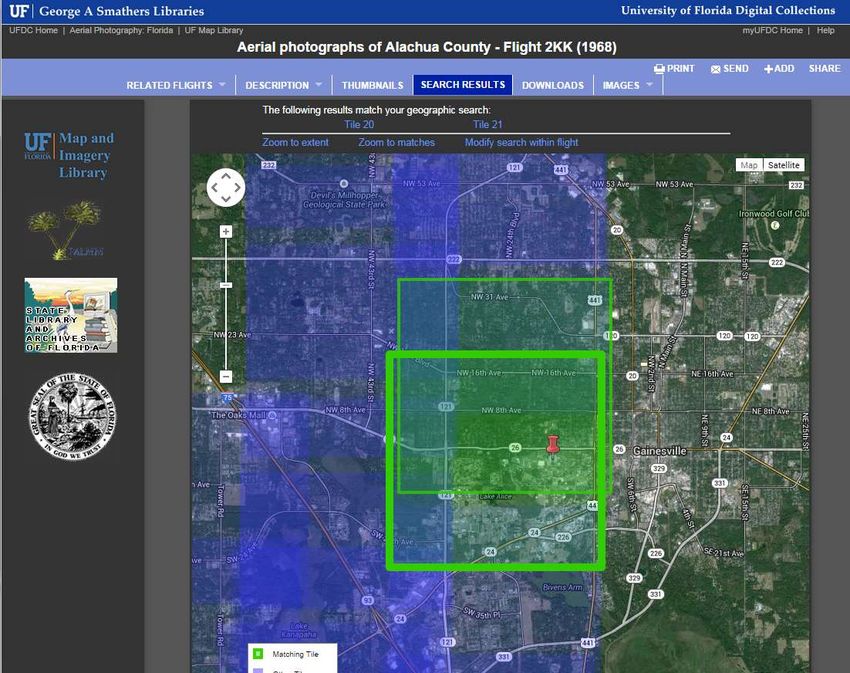Open the Tile 21 result link
850x673 pixels.
(487, 124)
